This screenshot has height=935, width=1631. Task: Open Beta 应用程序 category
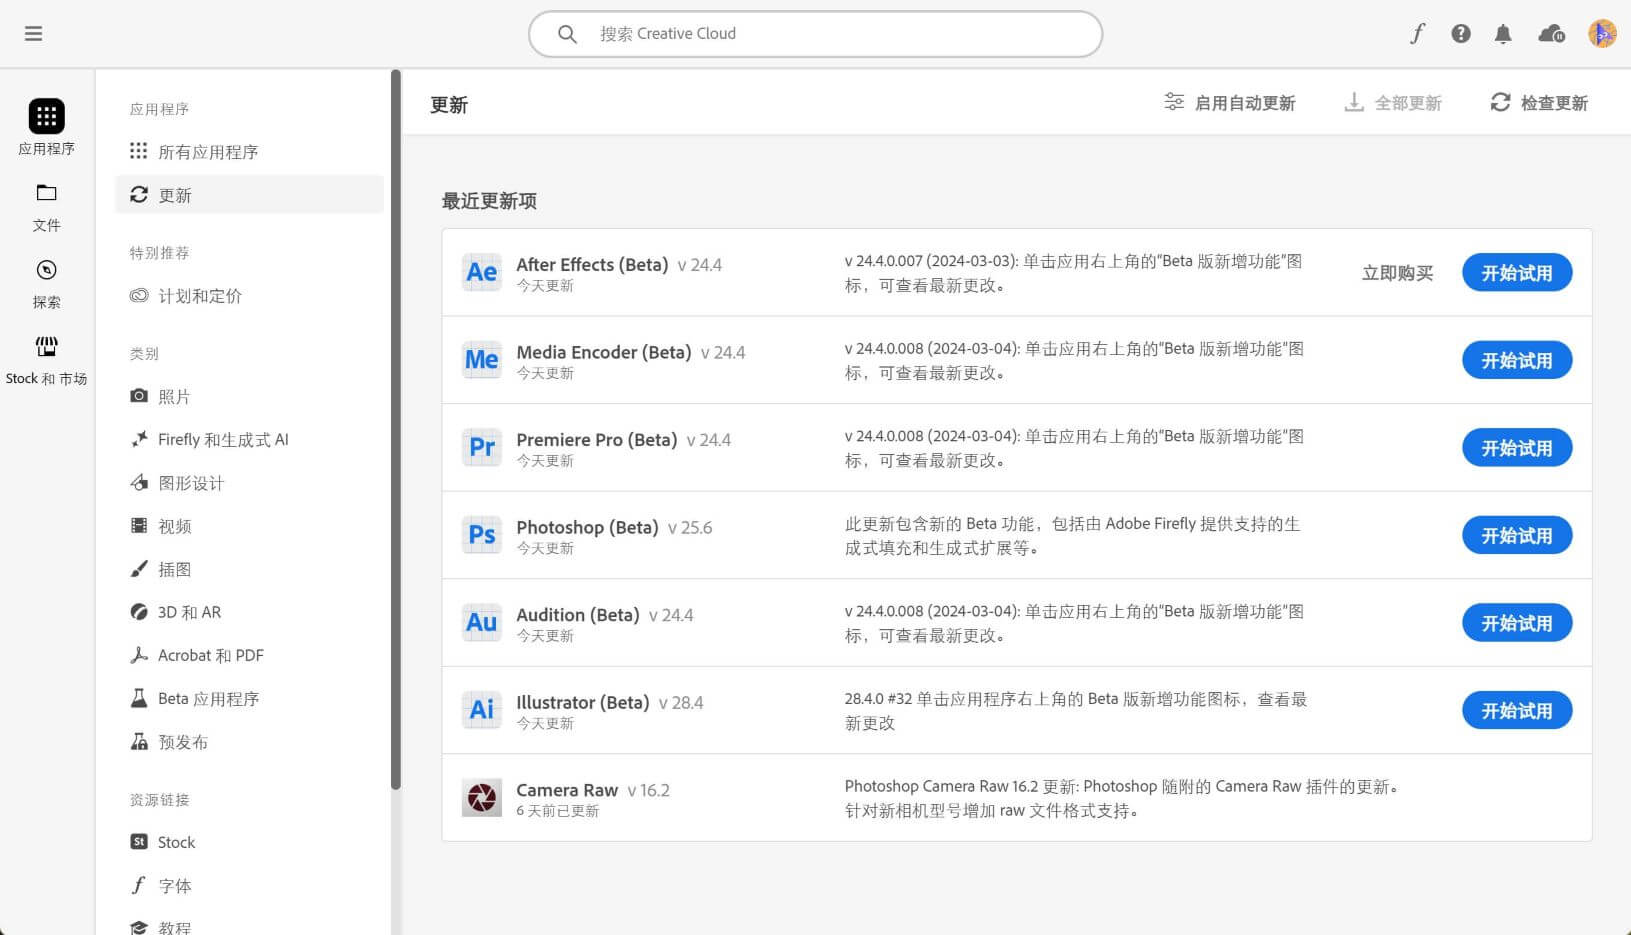(x=249, y=699)
